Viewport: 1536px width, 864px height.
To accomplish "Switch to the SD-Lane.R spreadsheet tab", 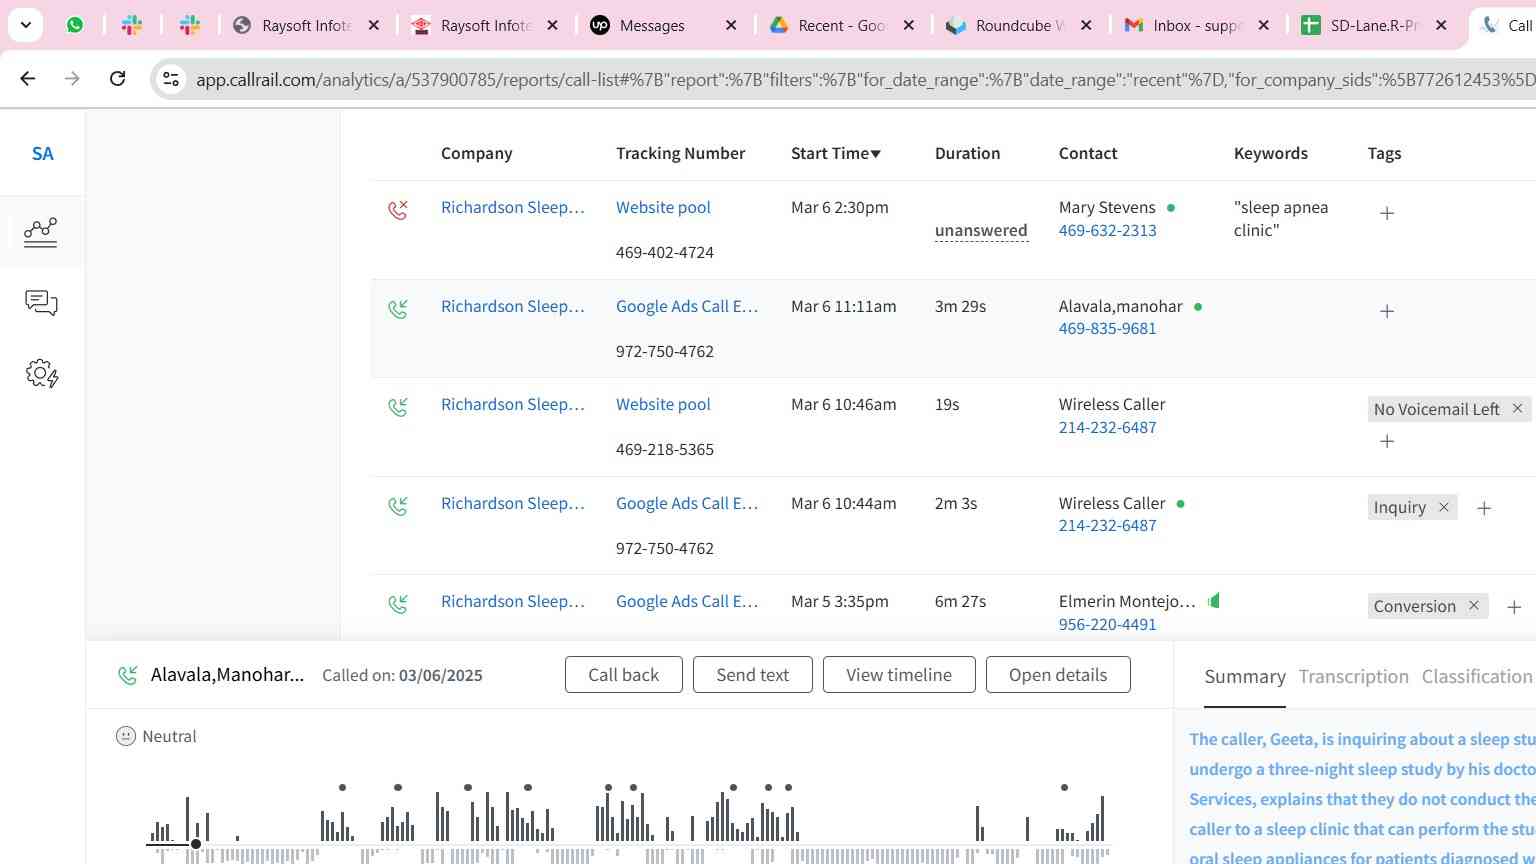I will (1373, 25).
